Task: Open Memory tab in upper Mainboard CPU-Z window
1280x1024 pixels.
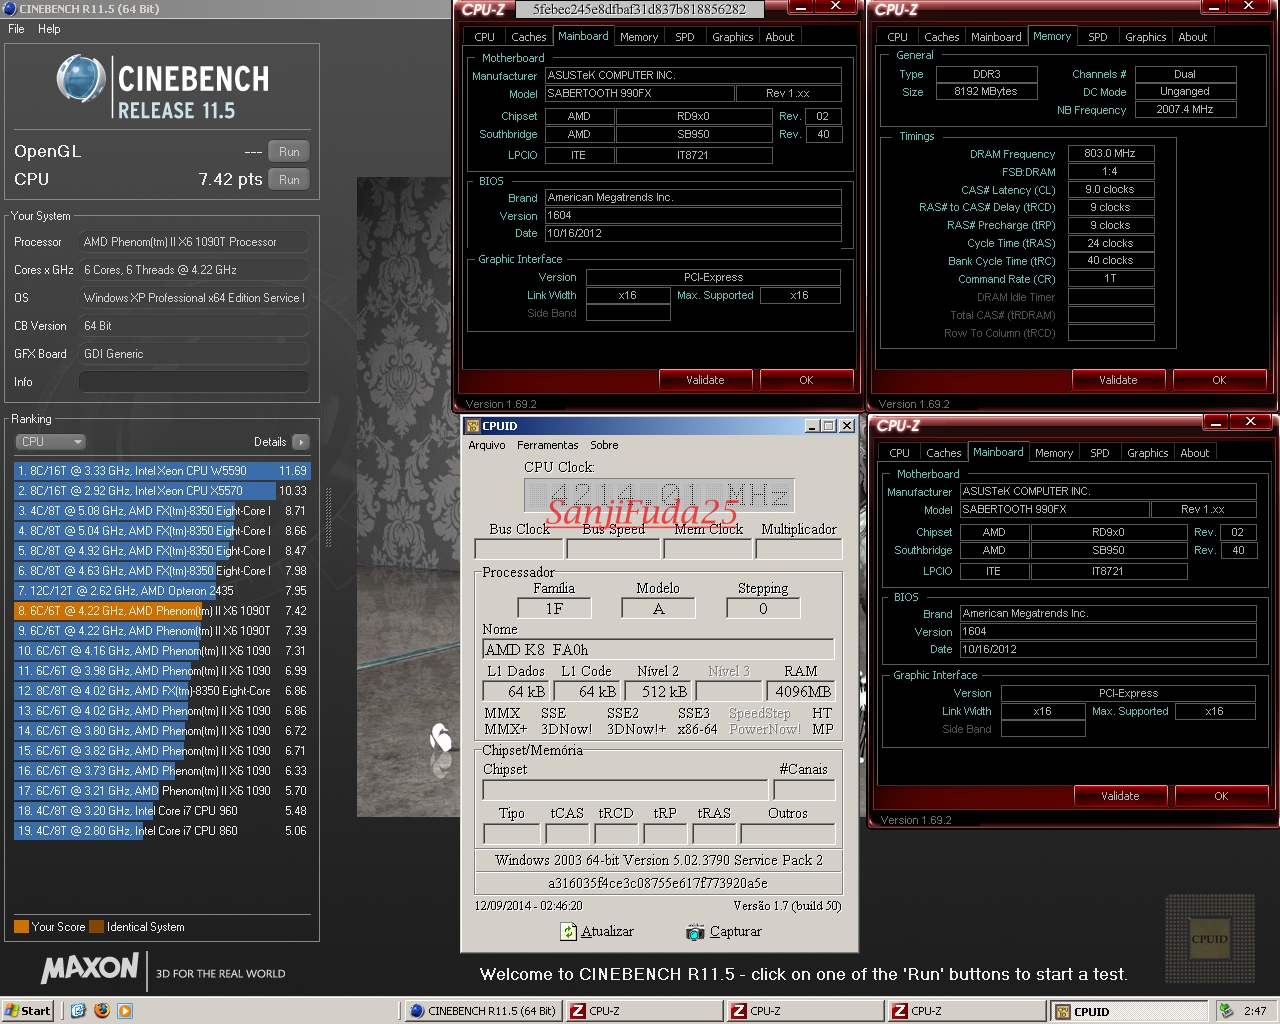Action: point(639,37)
